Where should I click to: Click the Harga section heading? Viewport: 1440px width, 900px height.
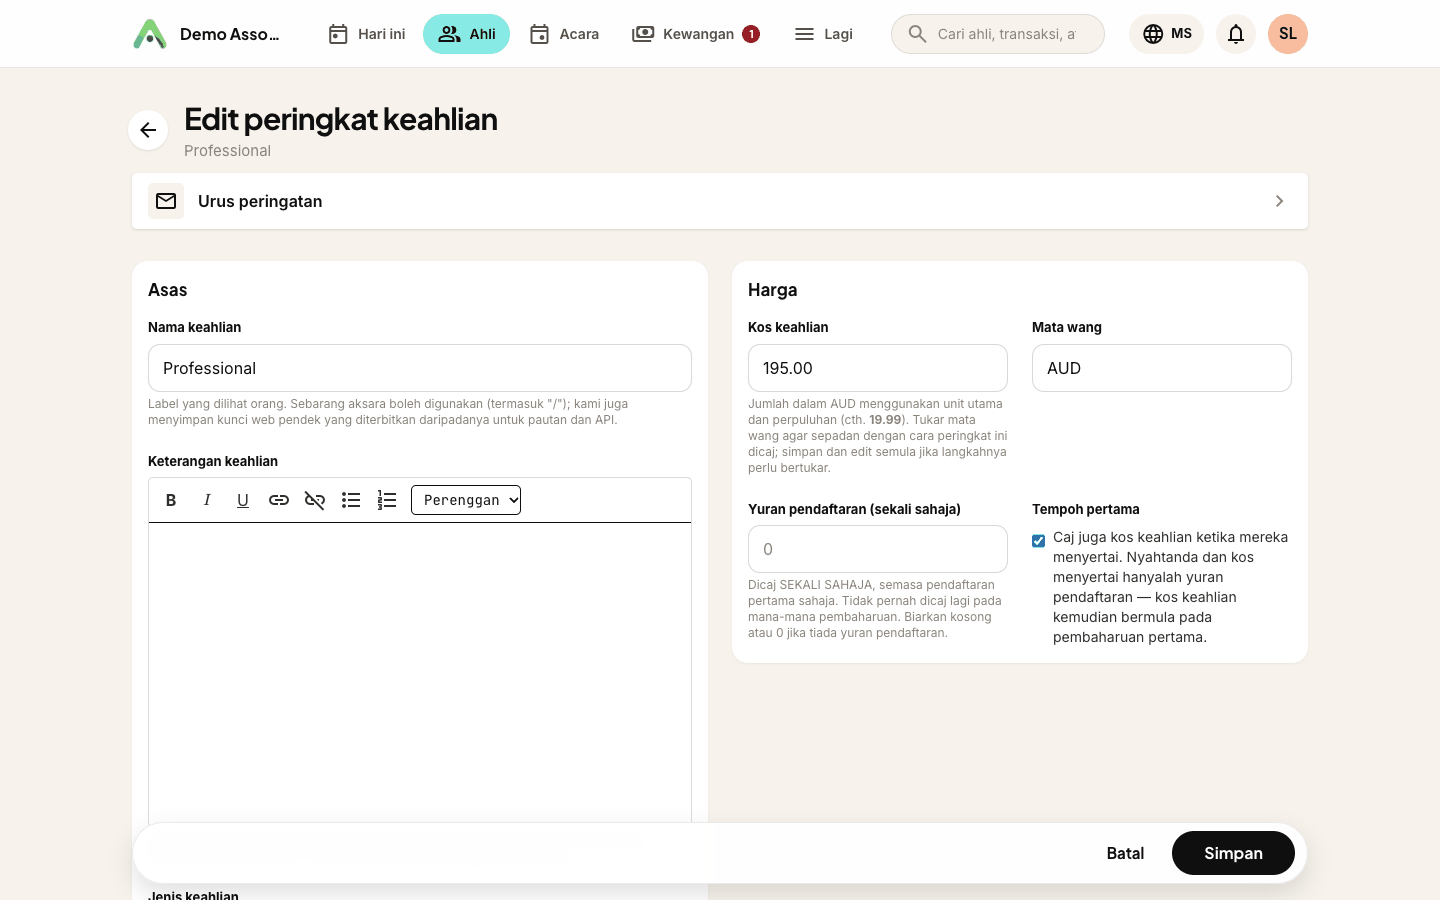click(773, 290)
